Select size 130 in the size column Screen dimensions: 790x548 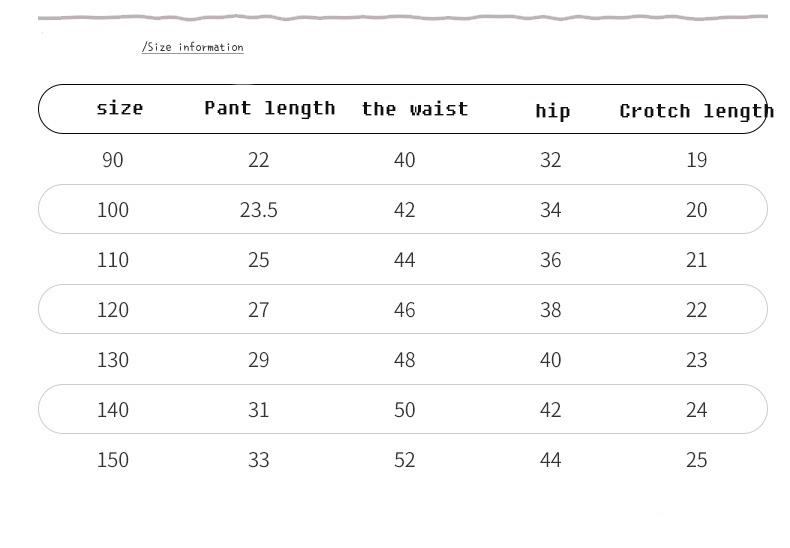tap(113, 360)
